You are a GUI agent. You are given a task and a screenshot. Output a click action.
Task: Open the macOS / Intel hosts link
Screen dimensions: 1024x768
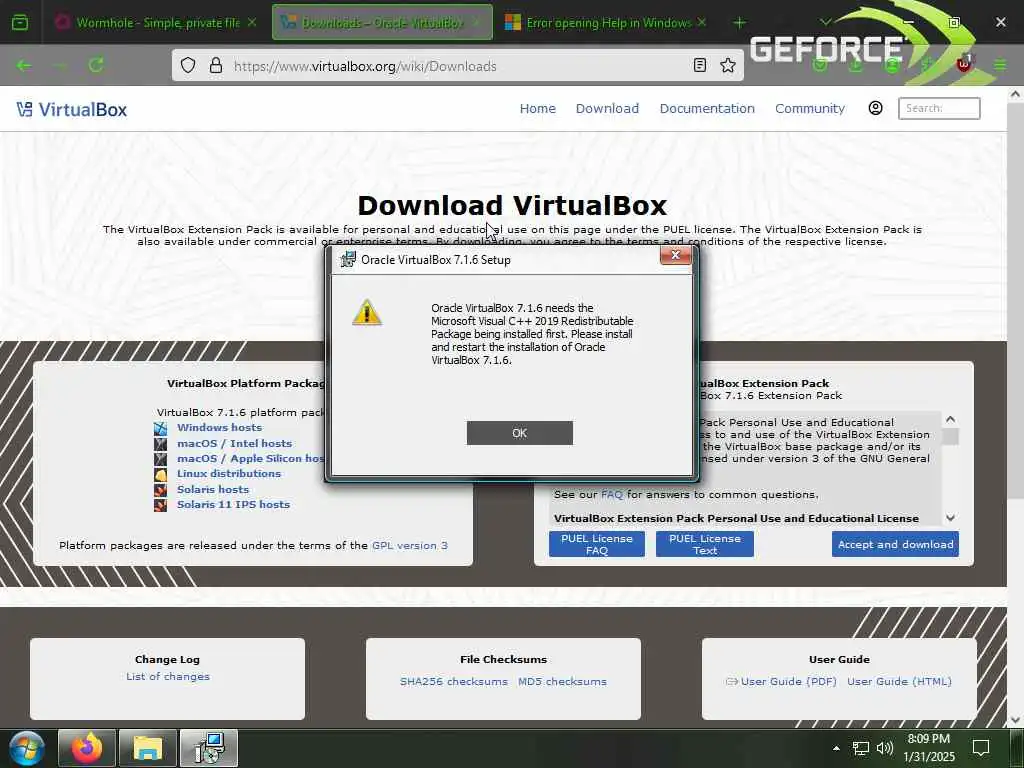[x=234, y=443]
